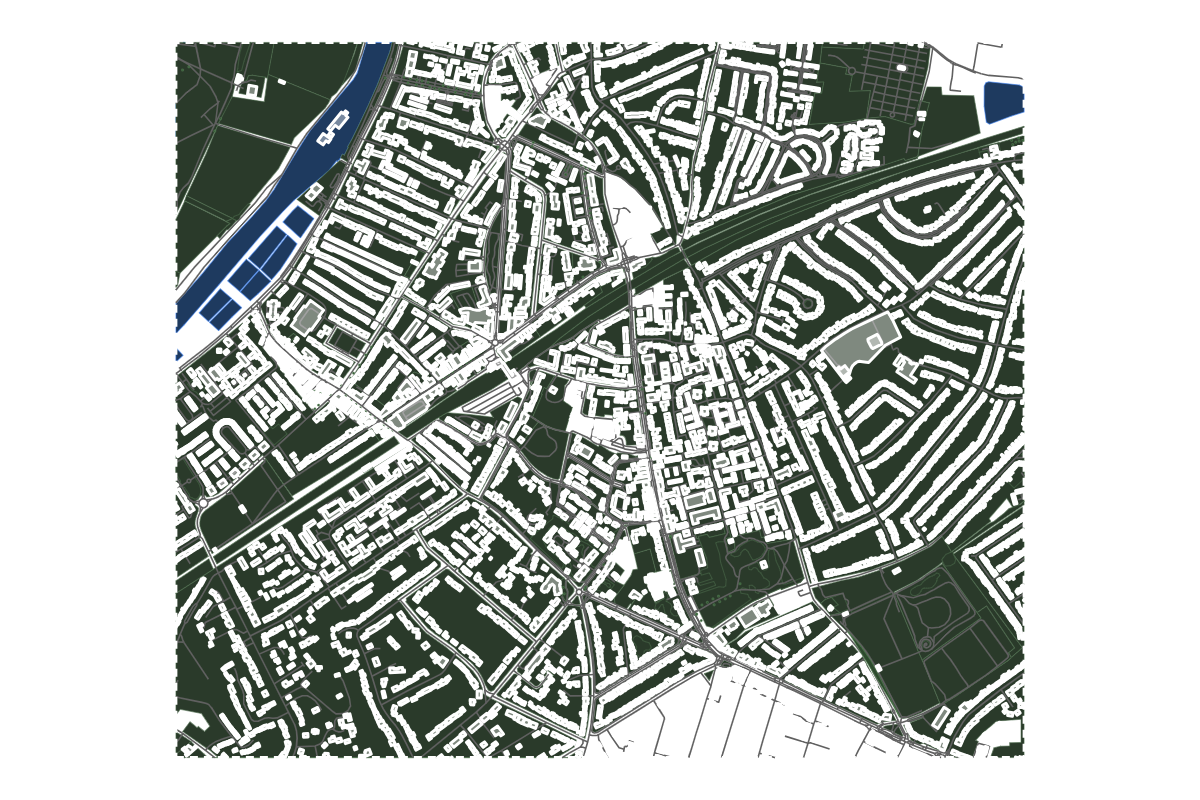Click the spiral path in the large park
This screenshot has width=1200, height=800.
[x=927, y=643]
